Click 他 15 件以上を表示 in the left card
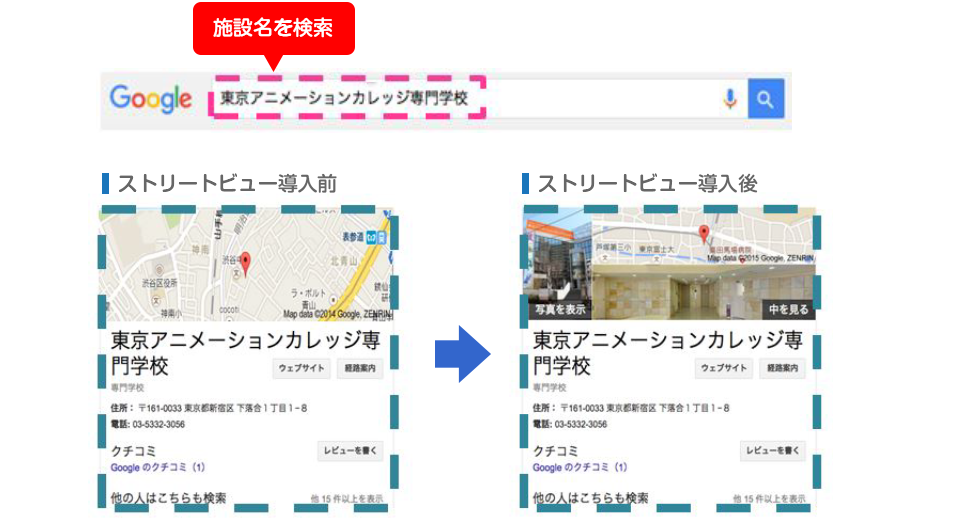Viewport: 960px width, 520px height. point(347,499)
